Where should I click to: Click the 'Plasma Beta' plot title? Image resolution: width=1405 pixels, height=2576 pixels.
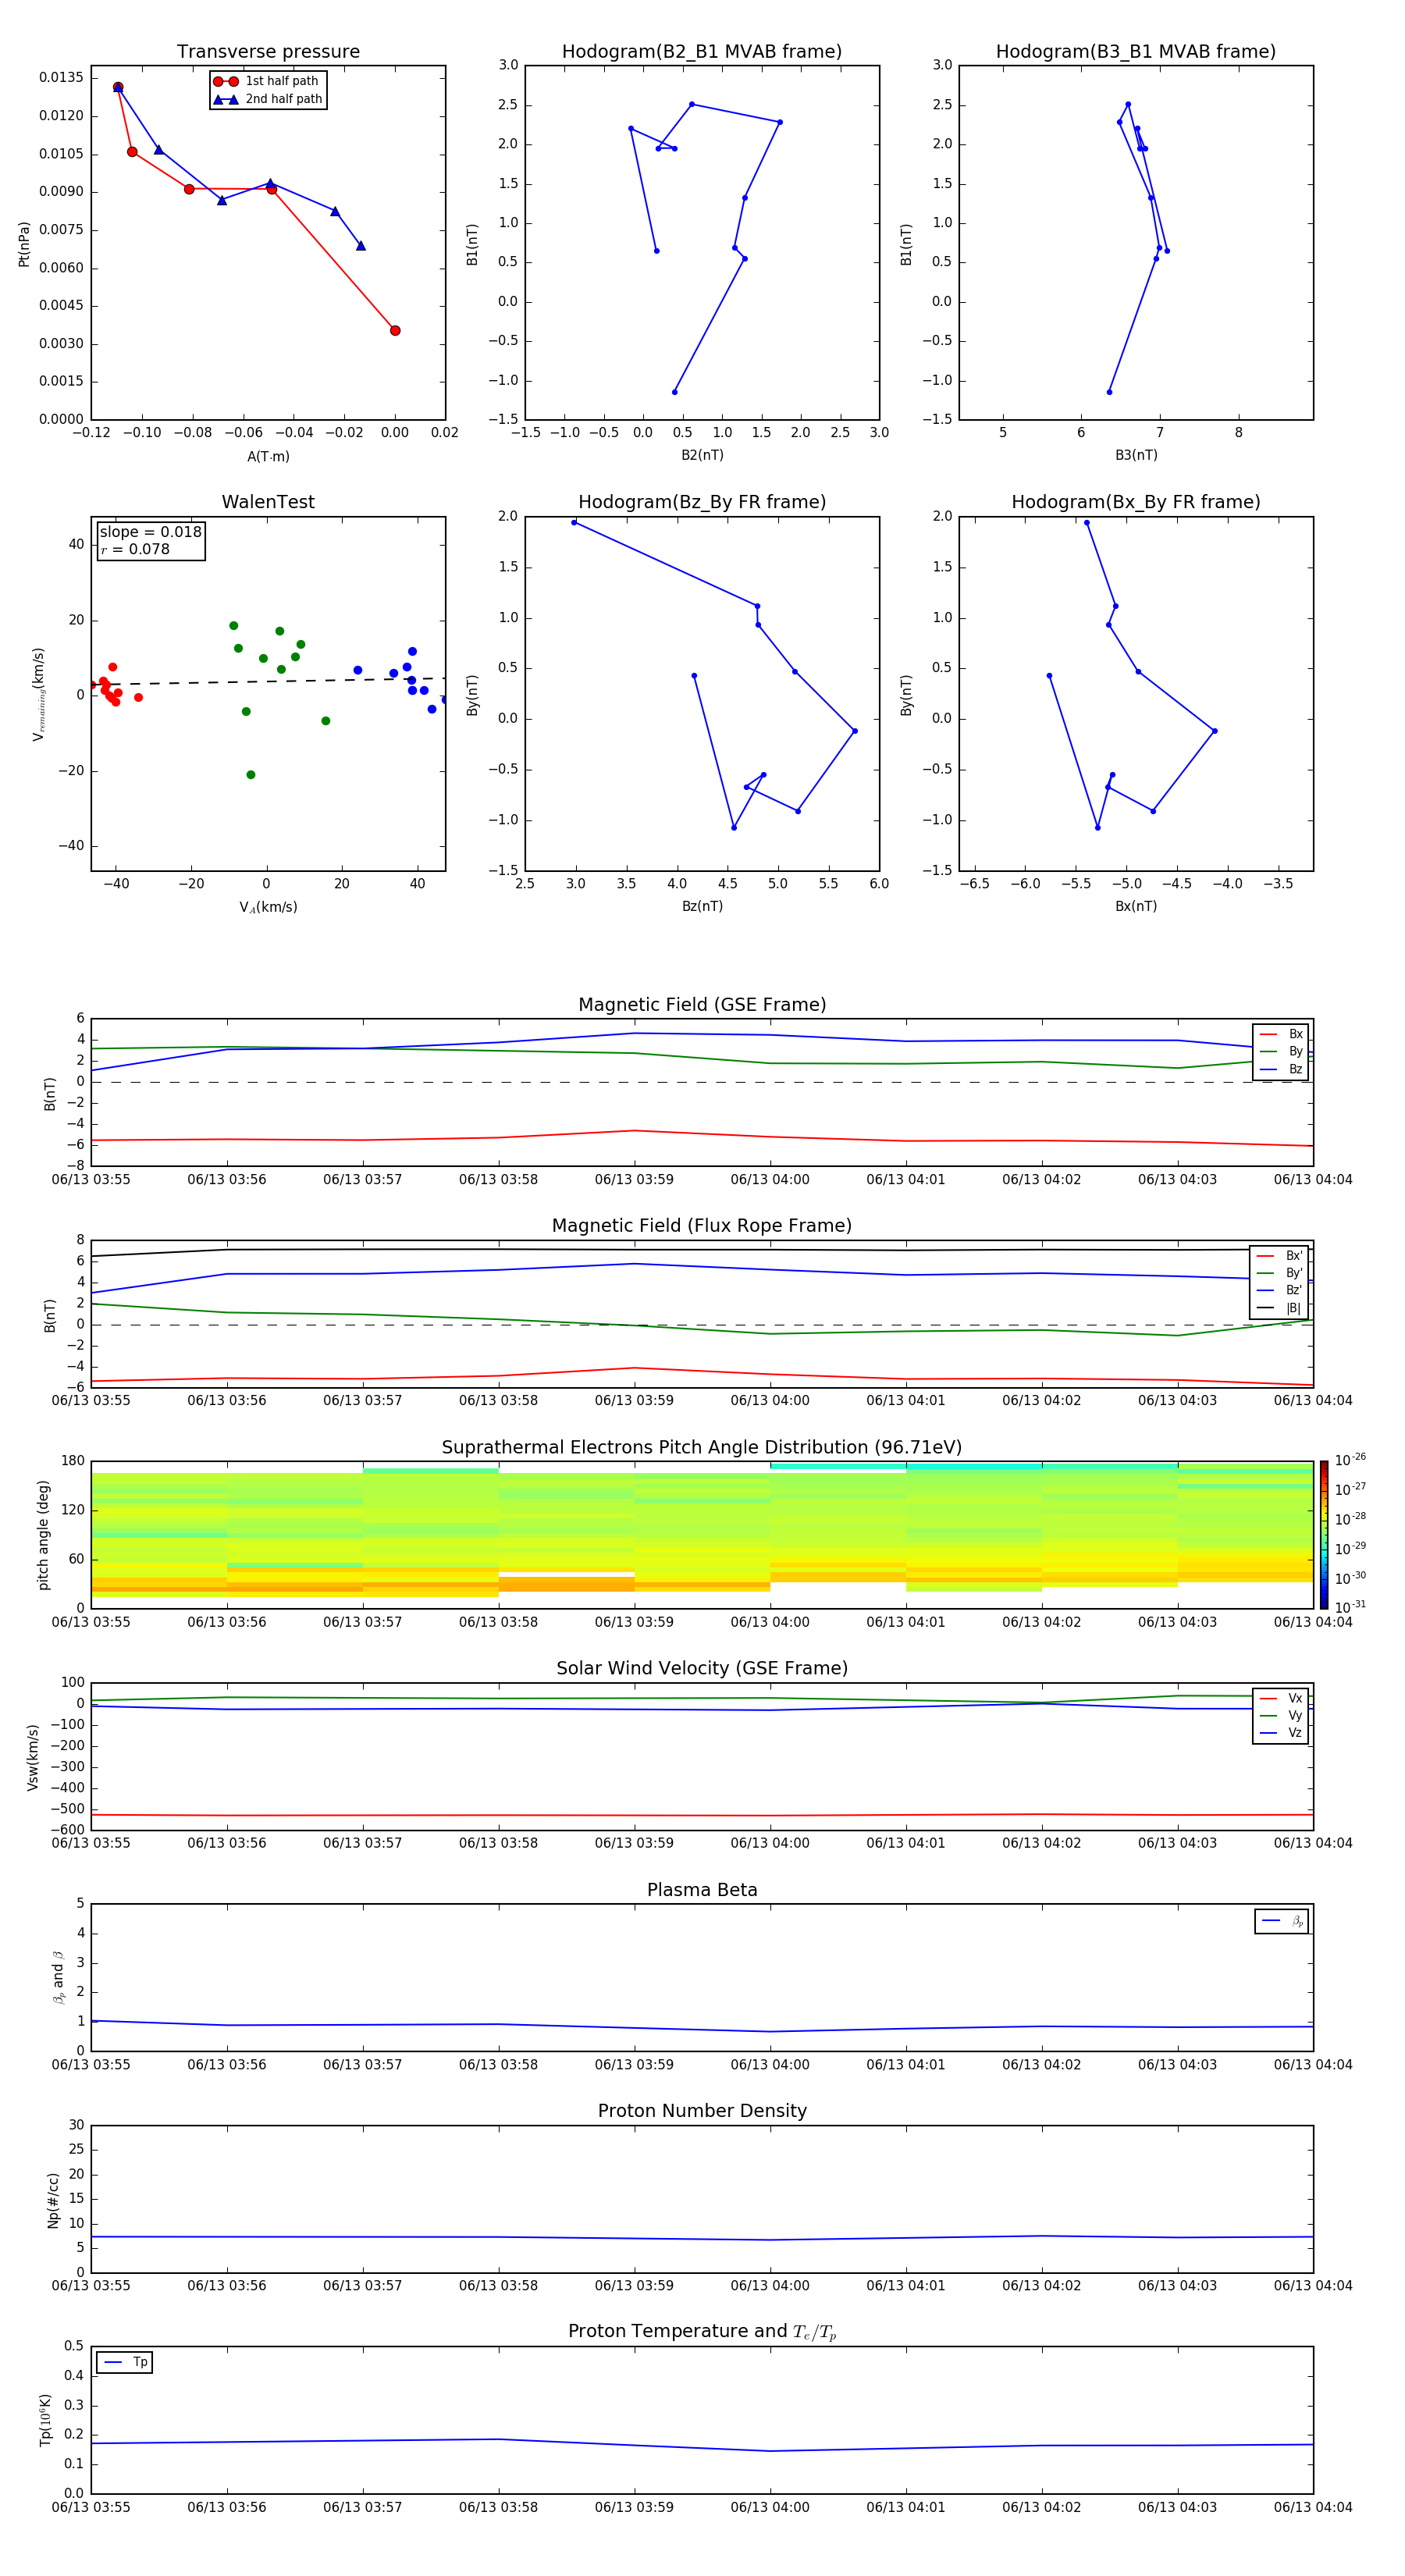pos(702,1890)
